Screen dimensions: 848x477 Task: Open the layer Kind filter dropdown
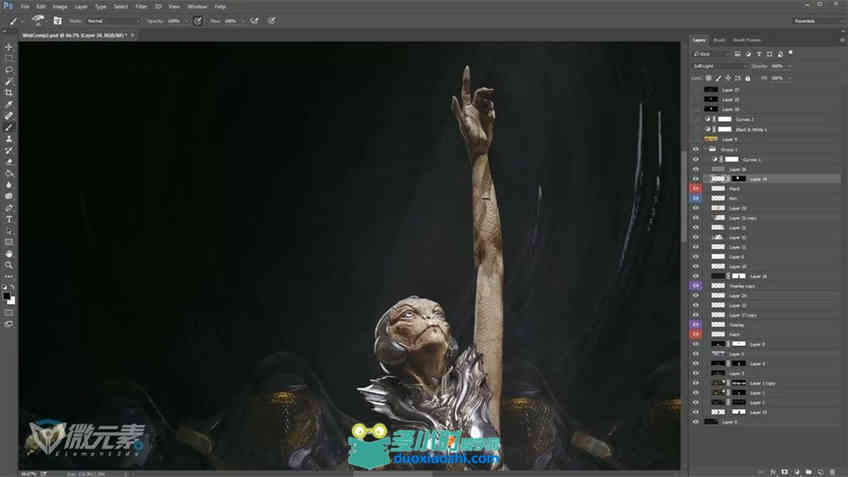coord(712,54)
